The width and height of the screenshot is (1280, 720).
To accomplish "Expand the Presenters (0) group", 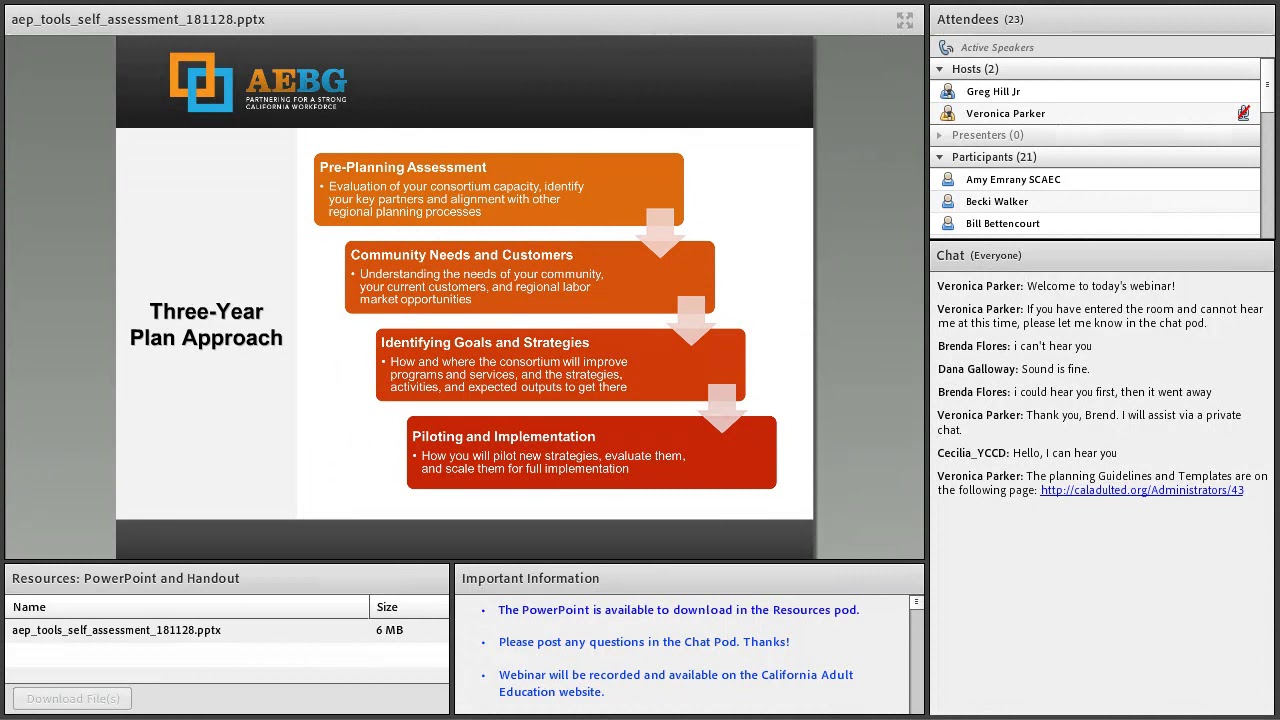I will point(939,135).
